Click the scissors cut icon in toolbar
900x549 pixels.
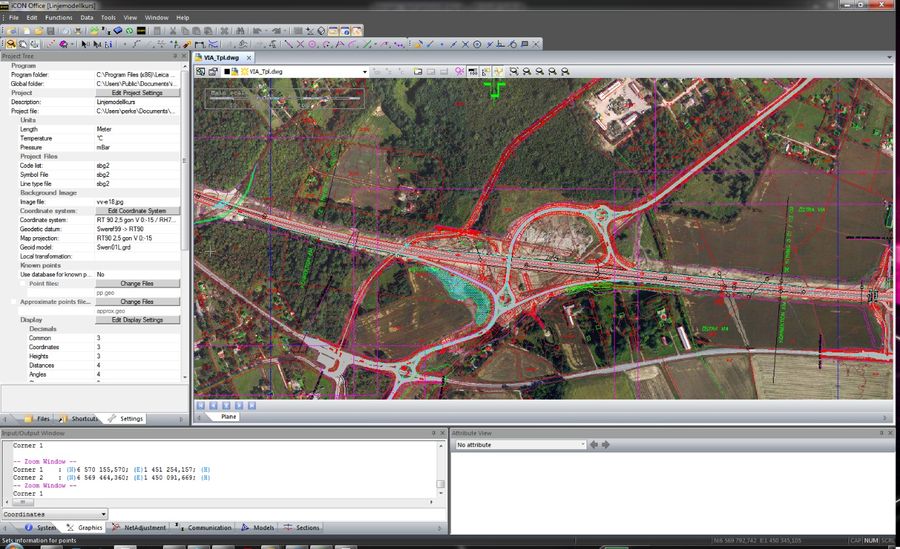point(173,31)
